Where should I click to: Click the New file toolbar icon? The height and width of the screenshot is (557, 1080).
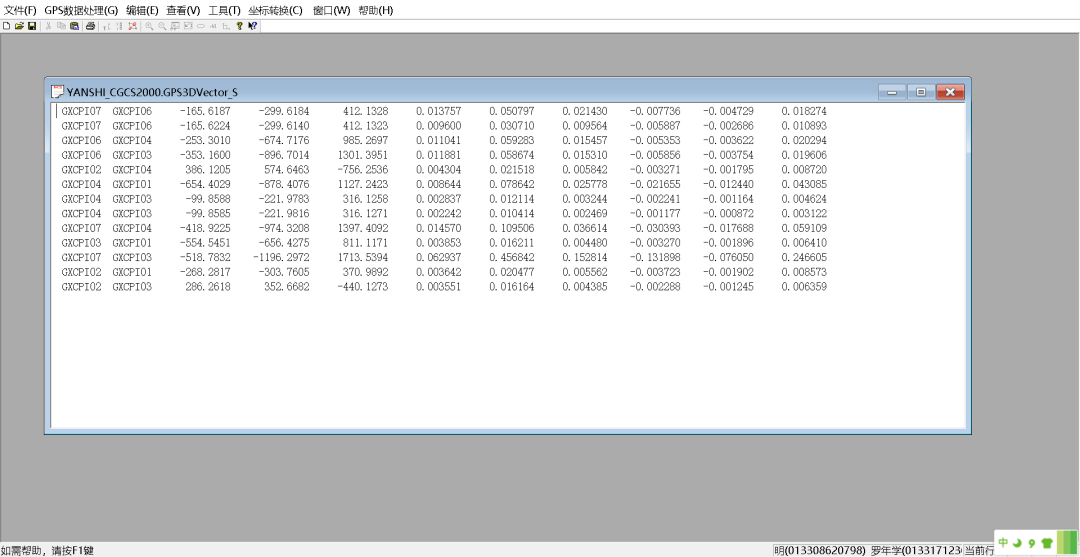pyautogui.click(x=6, y=26)
